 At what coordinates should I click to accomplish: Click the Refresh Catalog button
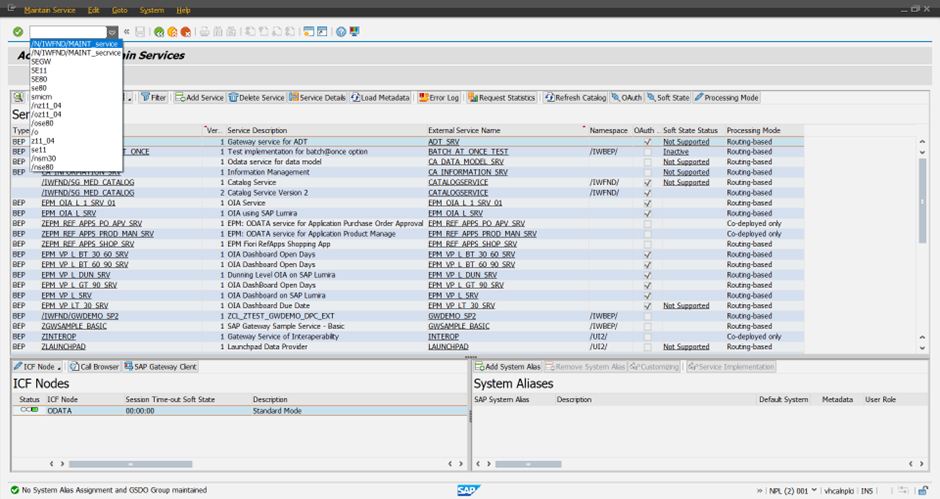coord(576,98)
